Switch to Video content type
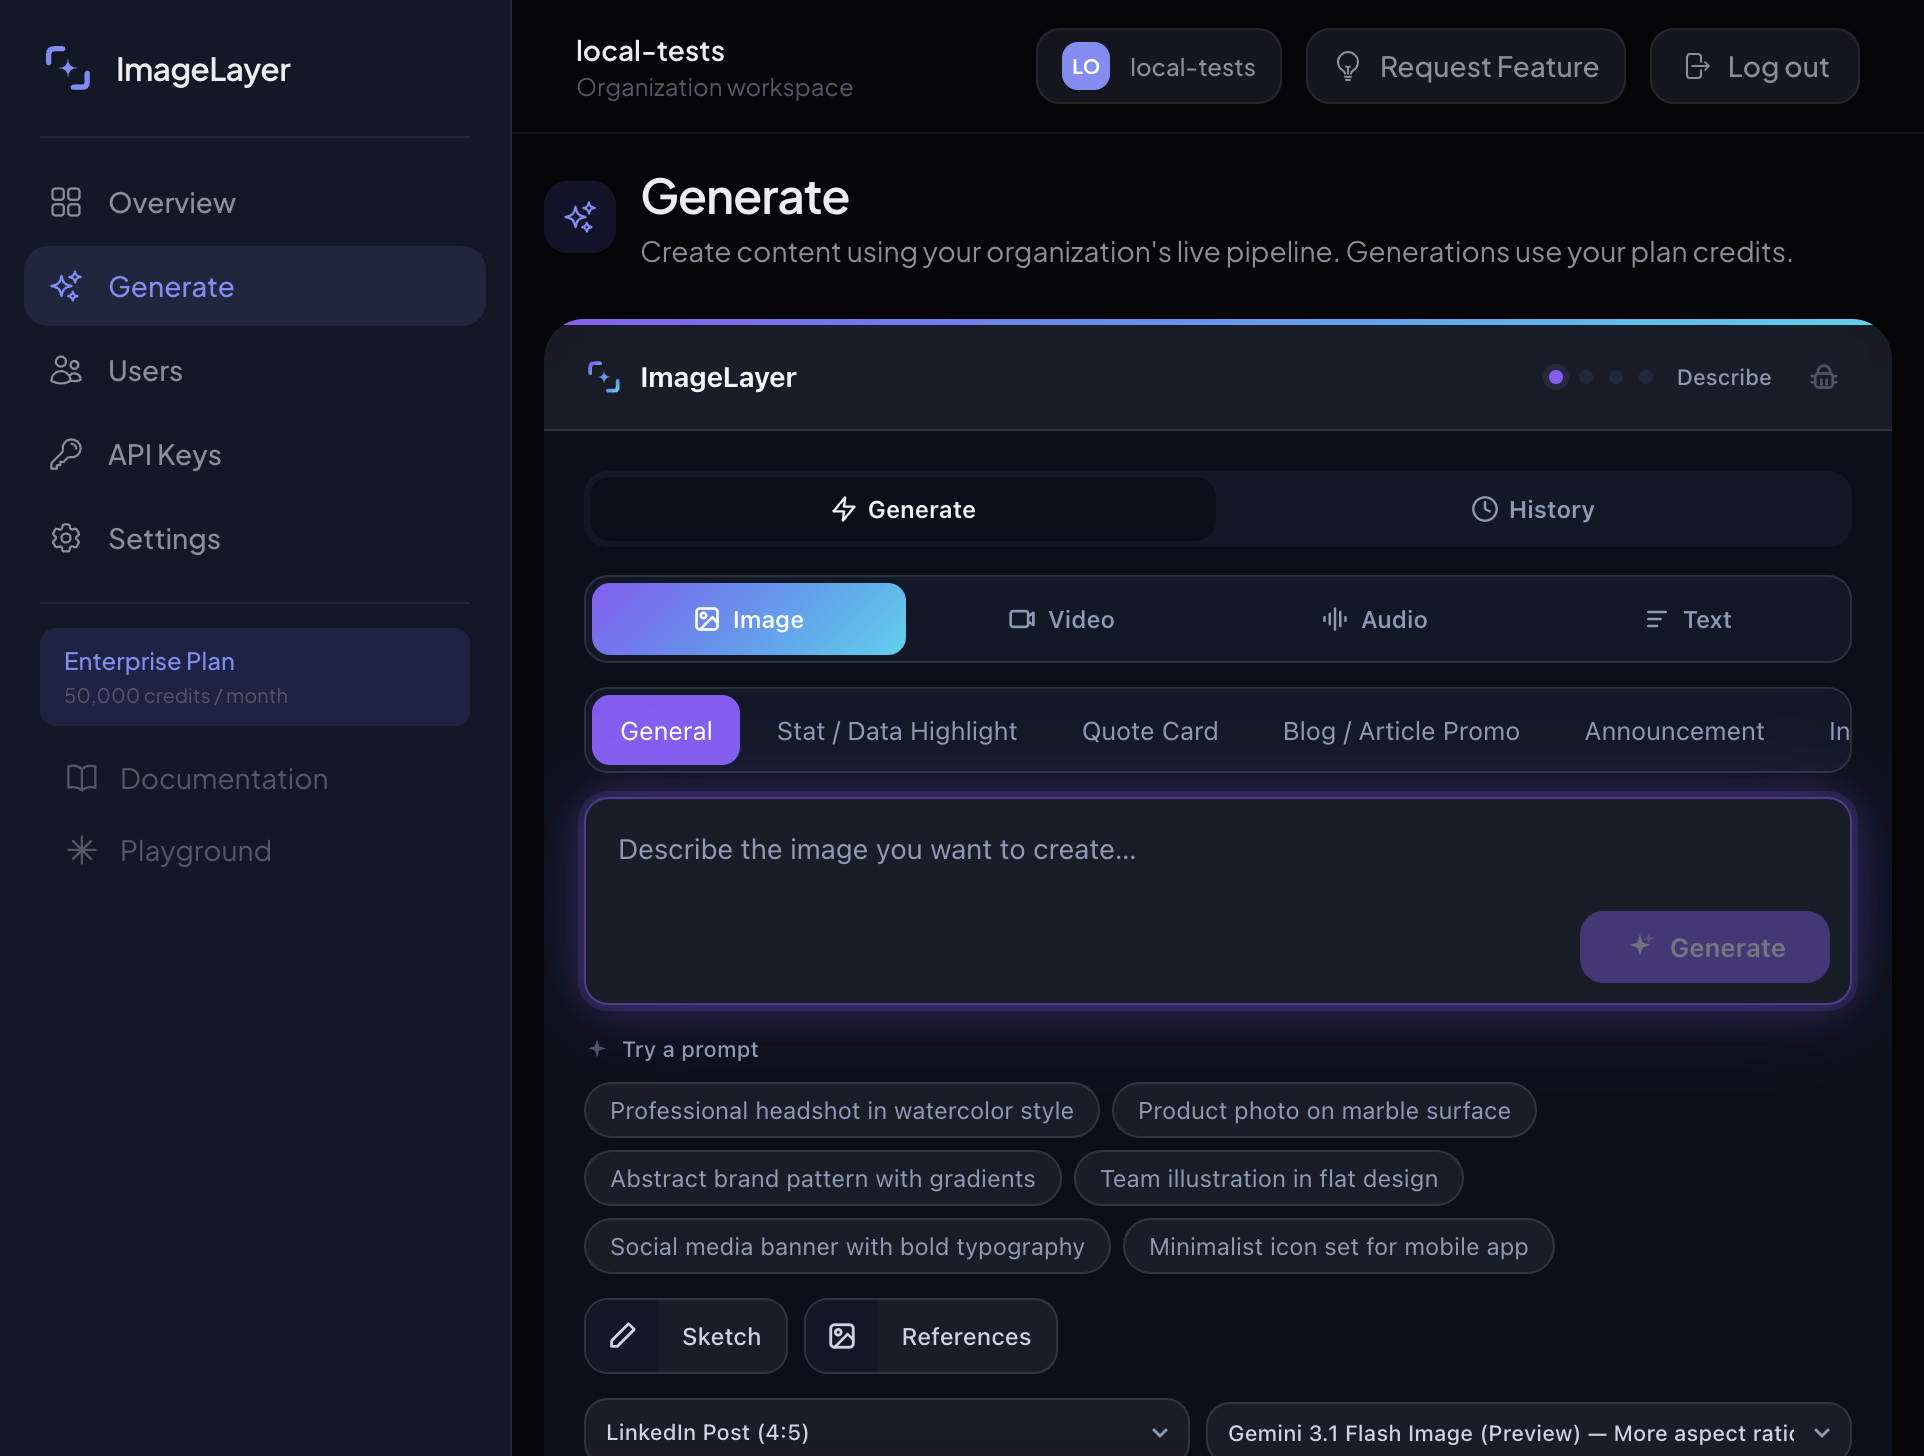The width and height of the screenshot is (1924, 1456). pyautogui.click(x=1062, y=619)
